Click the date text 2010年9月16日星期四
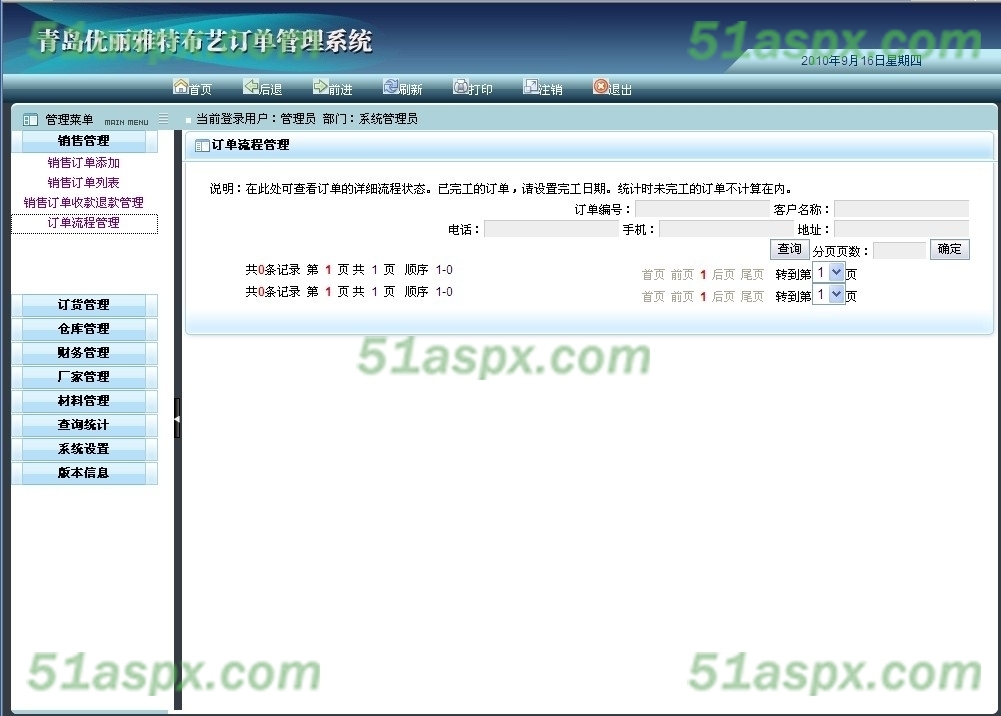 [861, 61]
